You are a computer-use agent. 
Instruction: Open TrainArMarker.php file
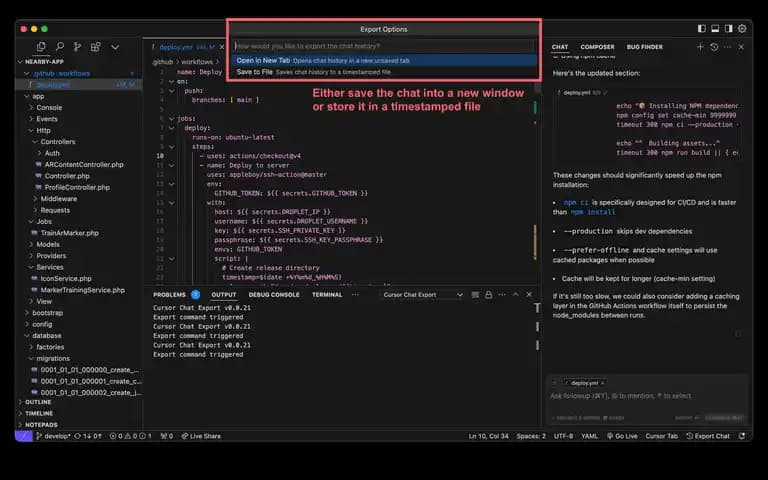(69, 233)
